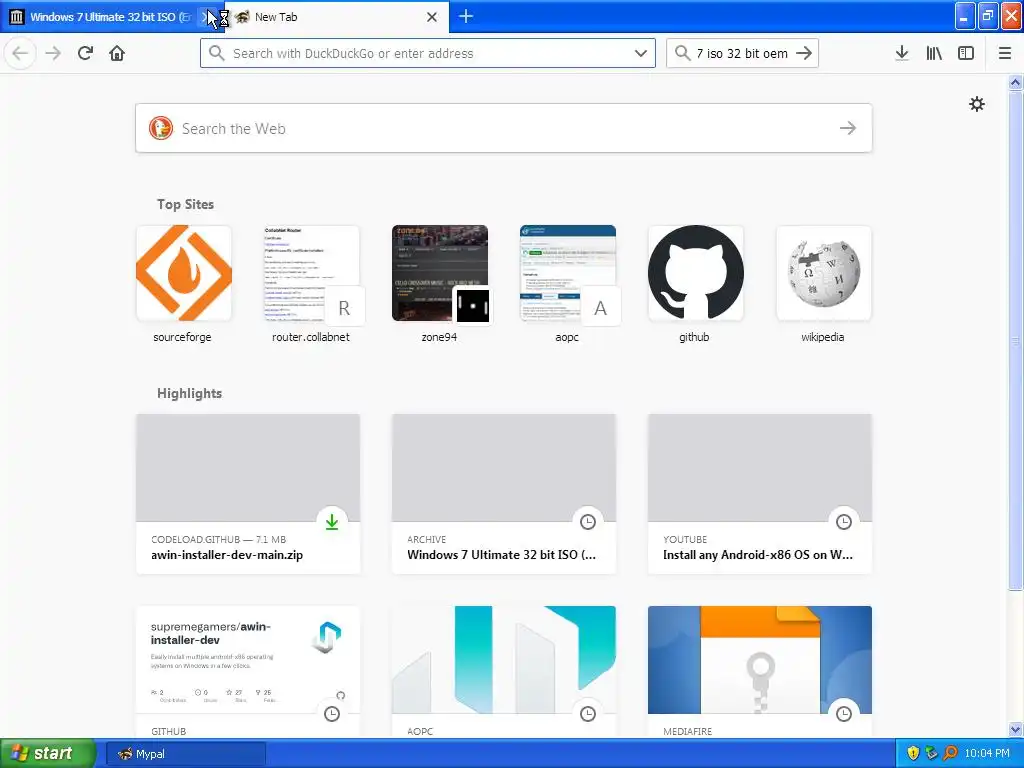Image resolution: width=1024 pixels, height=768 pixels.
Task: Click history clock icon on GitHub card
Action: pos(332,714)
